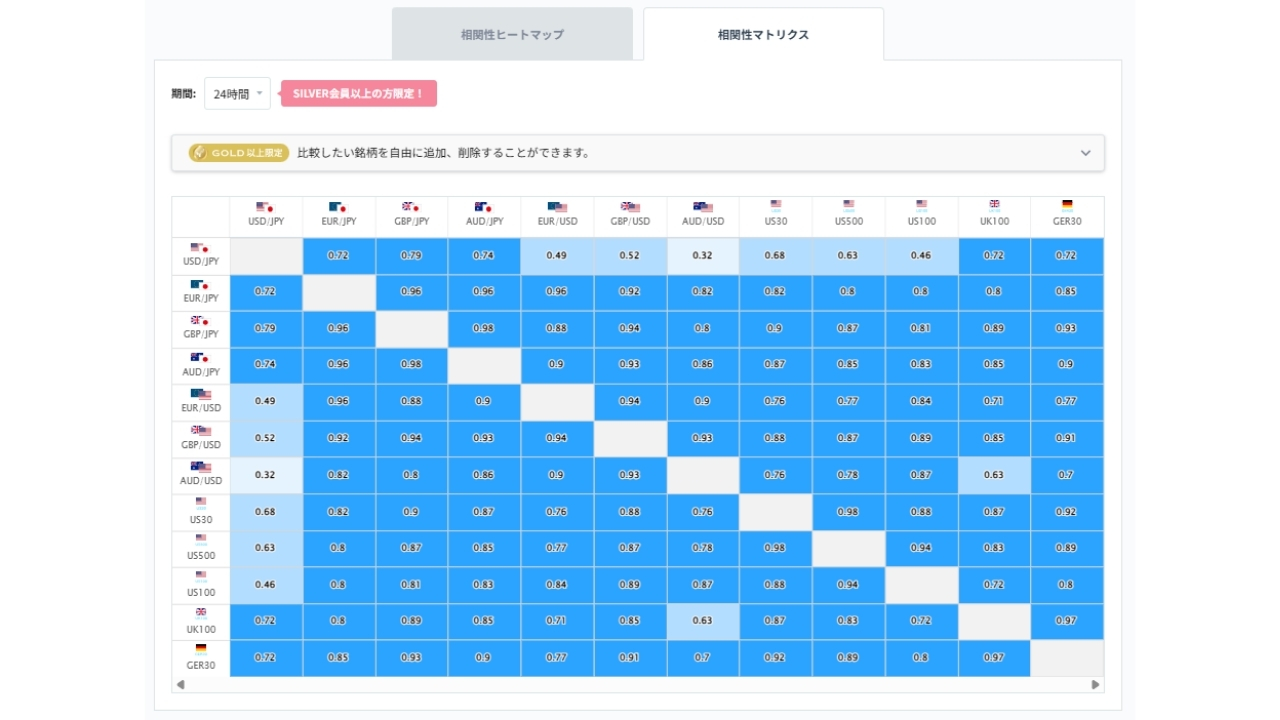Click the GBP/JPY flag in column header
The image size is (1280, 720).
point(411,207)
